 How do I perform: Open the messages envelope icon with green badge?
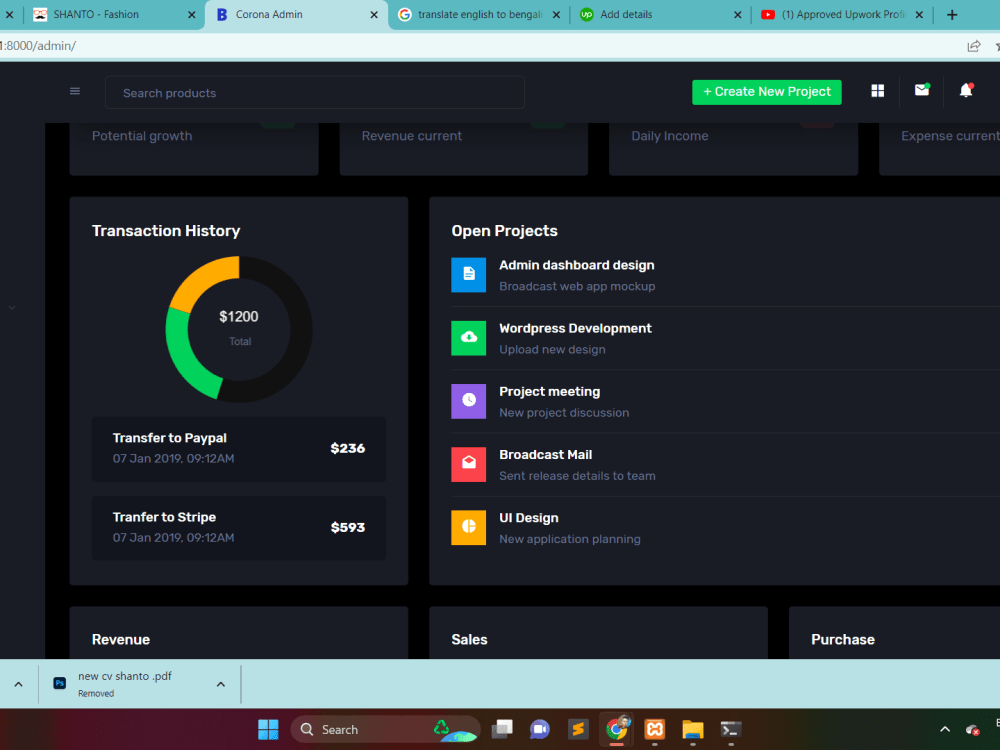[x=921, y=91]
